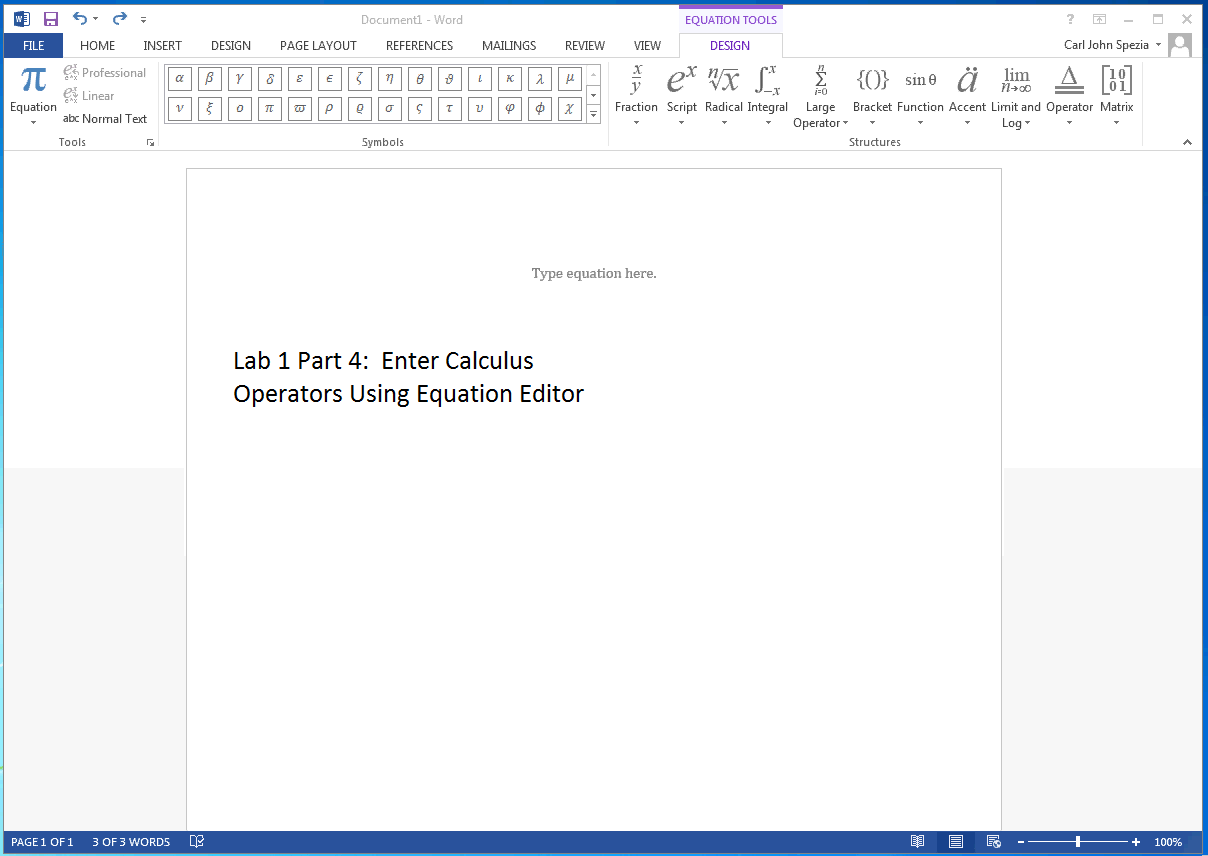This screenshot has width=1208, height=856.
Task: Click the 100% zoom level button
Action: pos(1168,842)
